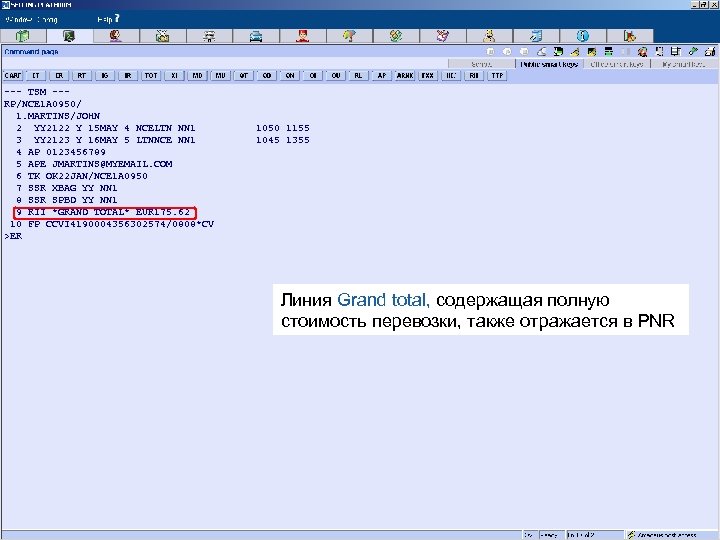
Task: Click the ET smart key button
Action: [x=36, y=76]
